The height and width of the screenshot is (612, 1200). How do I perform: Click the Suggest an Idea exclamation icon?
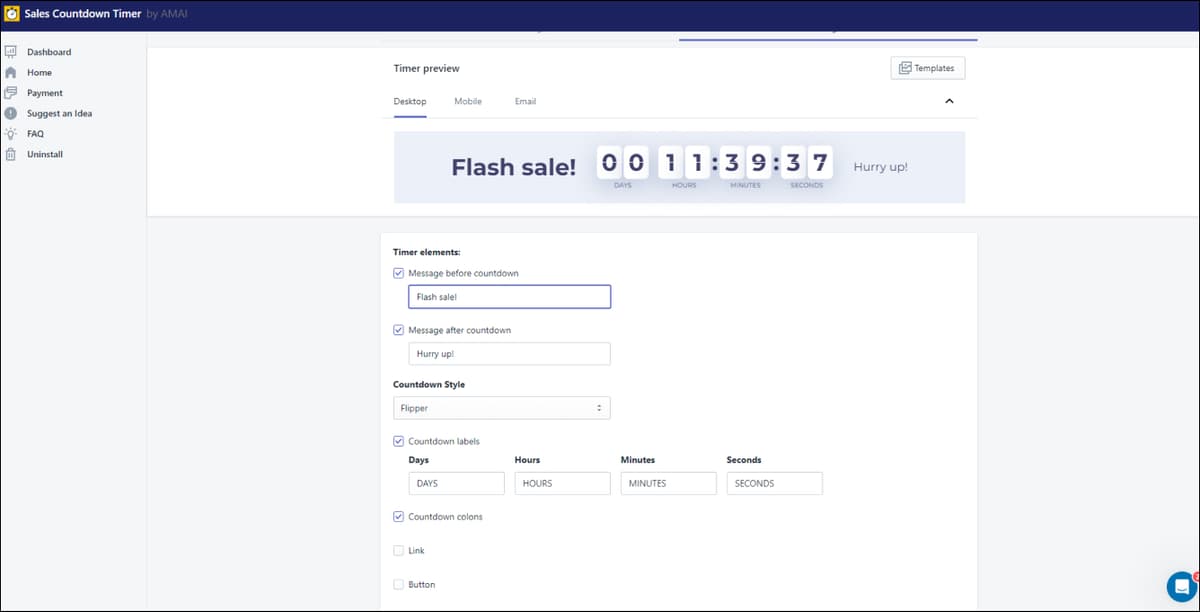click(10, 113)
